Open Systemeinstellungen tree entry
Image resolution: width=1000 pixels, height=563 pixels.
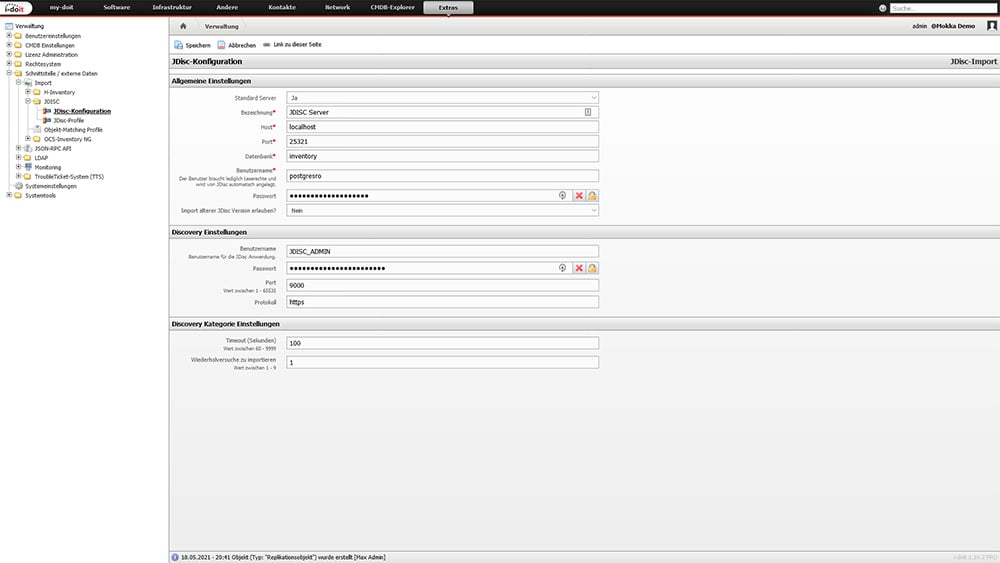51,186
